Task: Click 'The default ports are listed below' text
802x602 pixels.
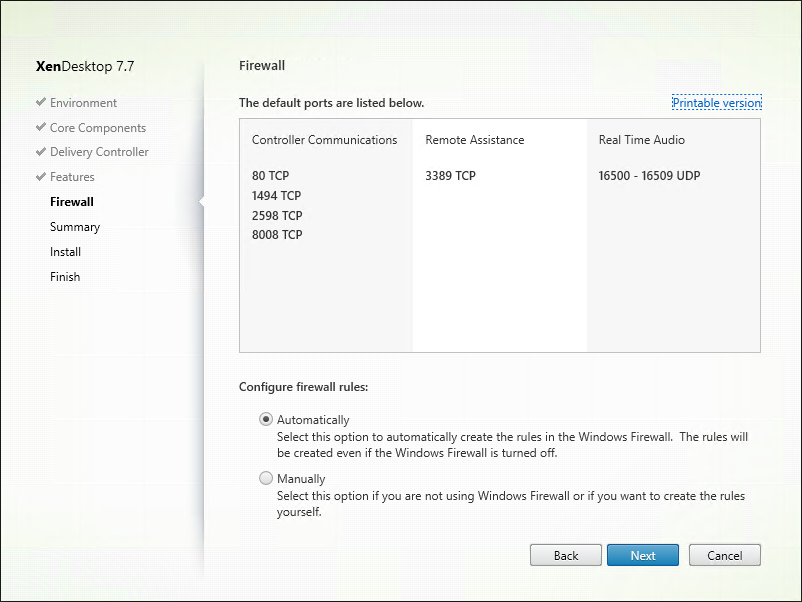Action: (x=331, y=103)
